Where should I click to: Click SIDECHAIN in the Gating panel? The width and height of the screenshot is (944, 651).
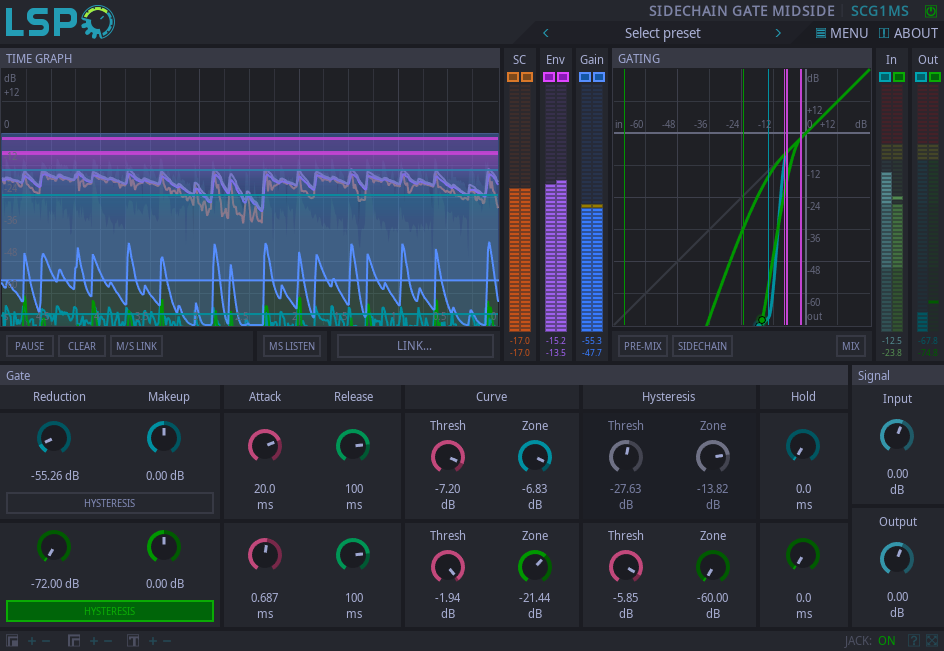click(x=702, y=346)
